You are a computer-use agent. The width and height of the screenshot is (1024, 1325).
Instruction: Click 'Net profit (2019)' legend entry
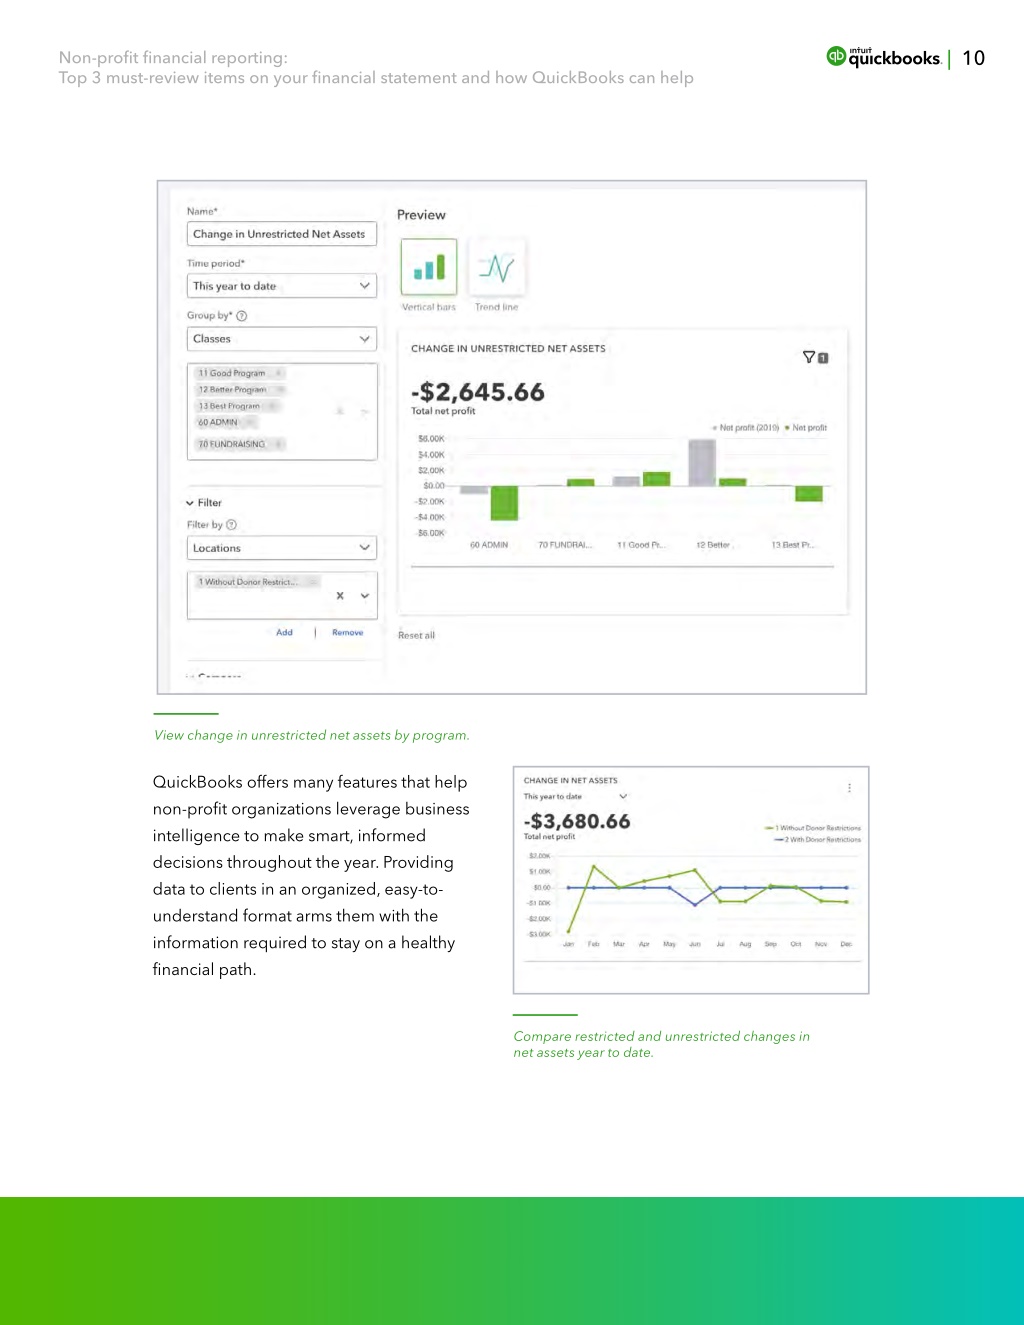[745, 428]
